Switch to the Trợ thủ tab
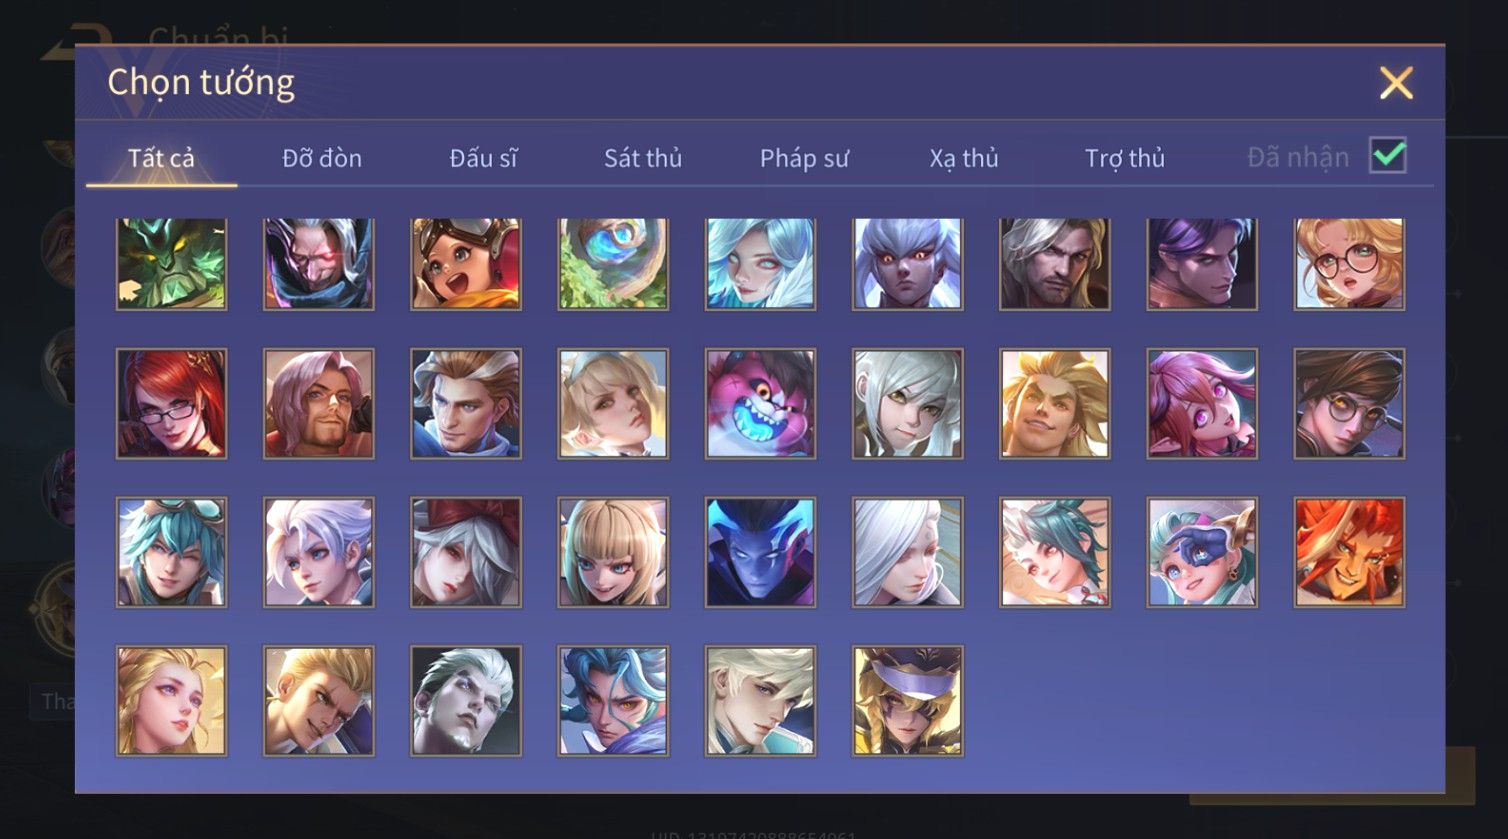 click(x=1125, y=158)
